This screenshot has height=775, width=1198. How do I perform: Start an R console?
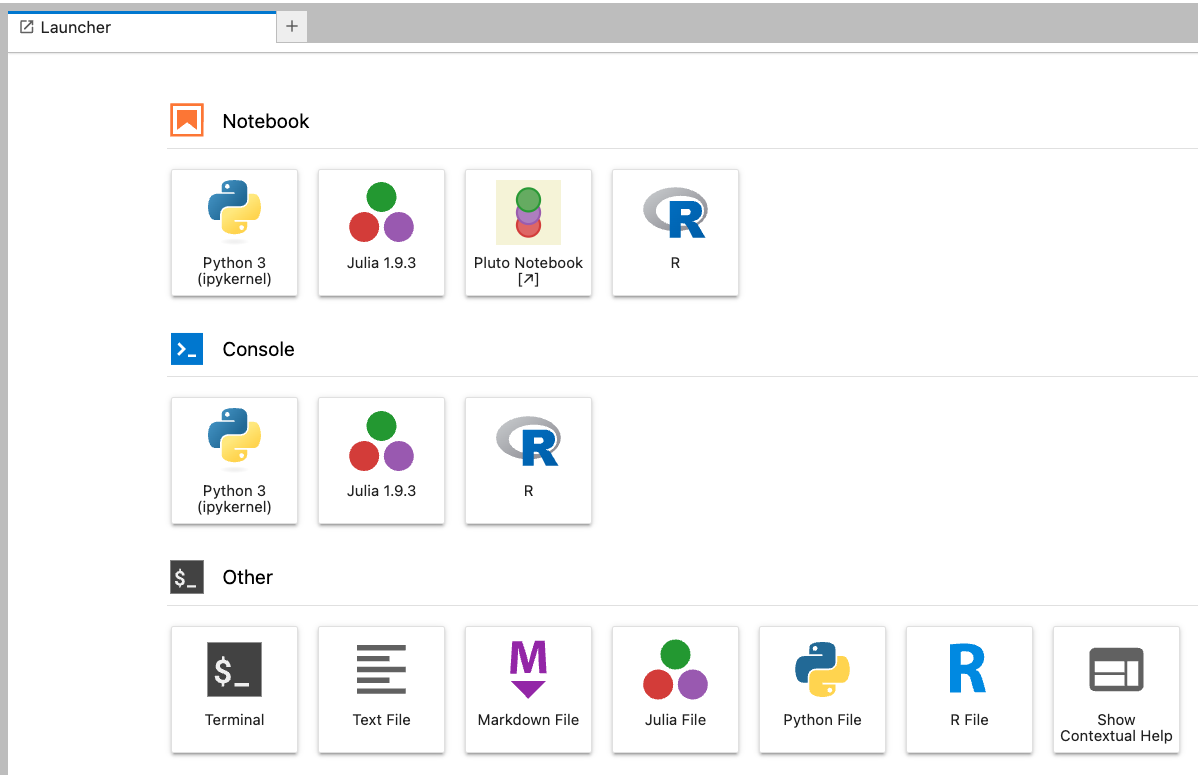528,460
